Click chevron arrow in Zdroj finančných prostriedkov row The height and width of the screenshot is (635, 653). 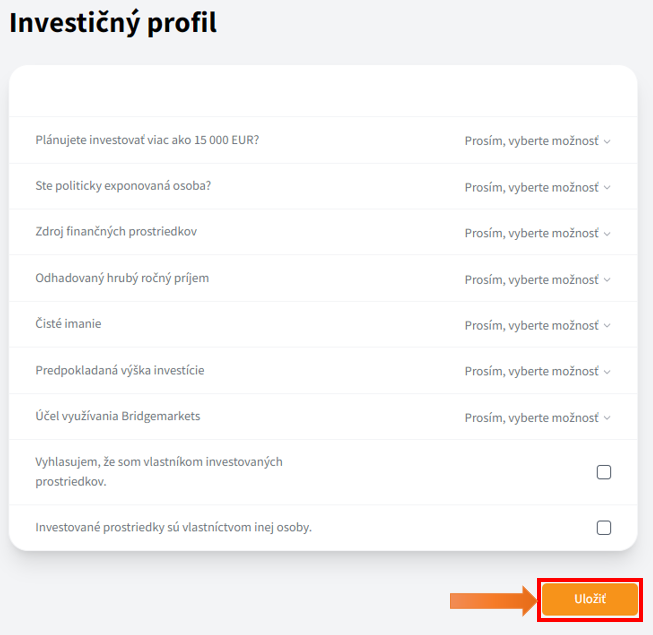pyautogui.click(x=606, y=234)
